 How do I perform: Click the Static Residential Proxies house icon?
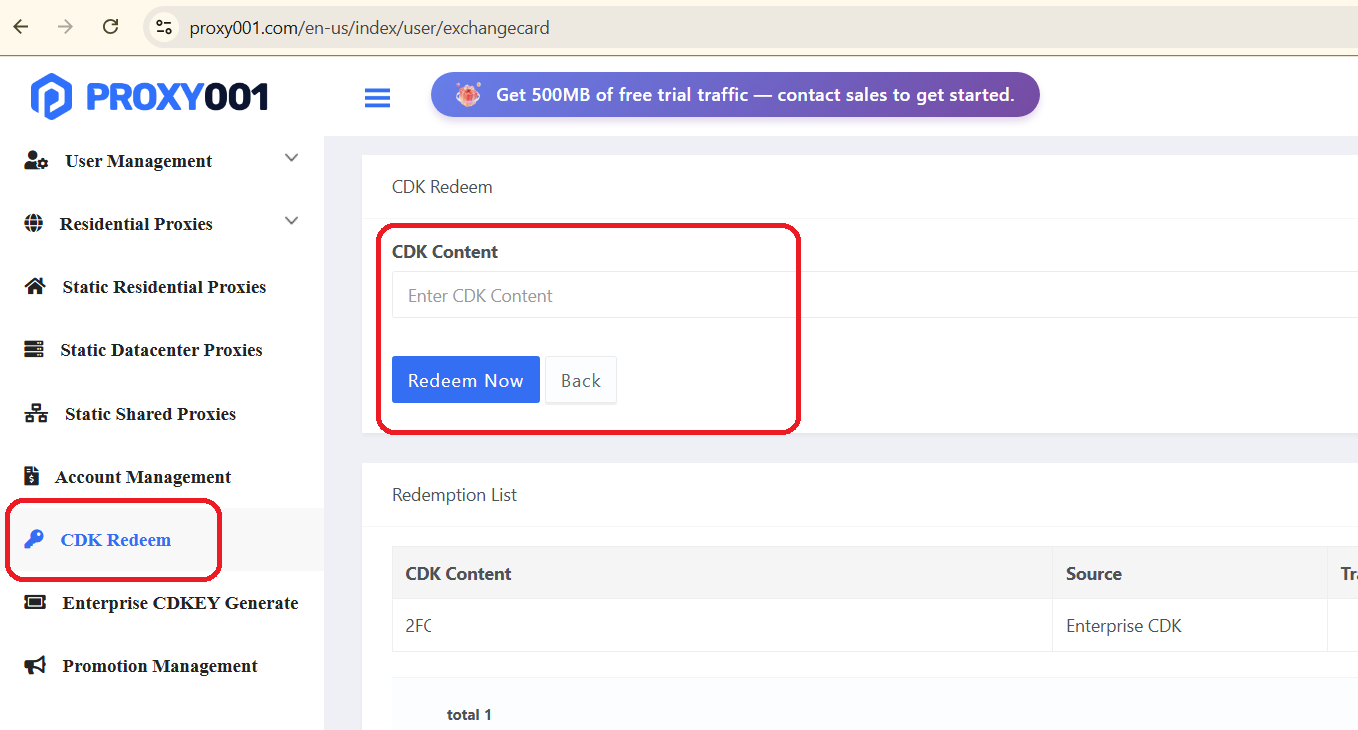point(35,287)
